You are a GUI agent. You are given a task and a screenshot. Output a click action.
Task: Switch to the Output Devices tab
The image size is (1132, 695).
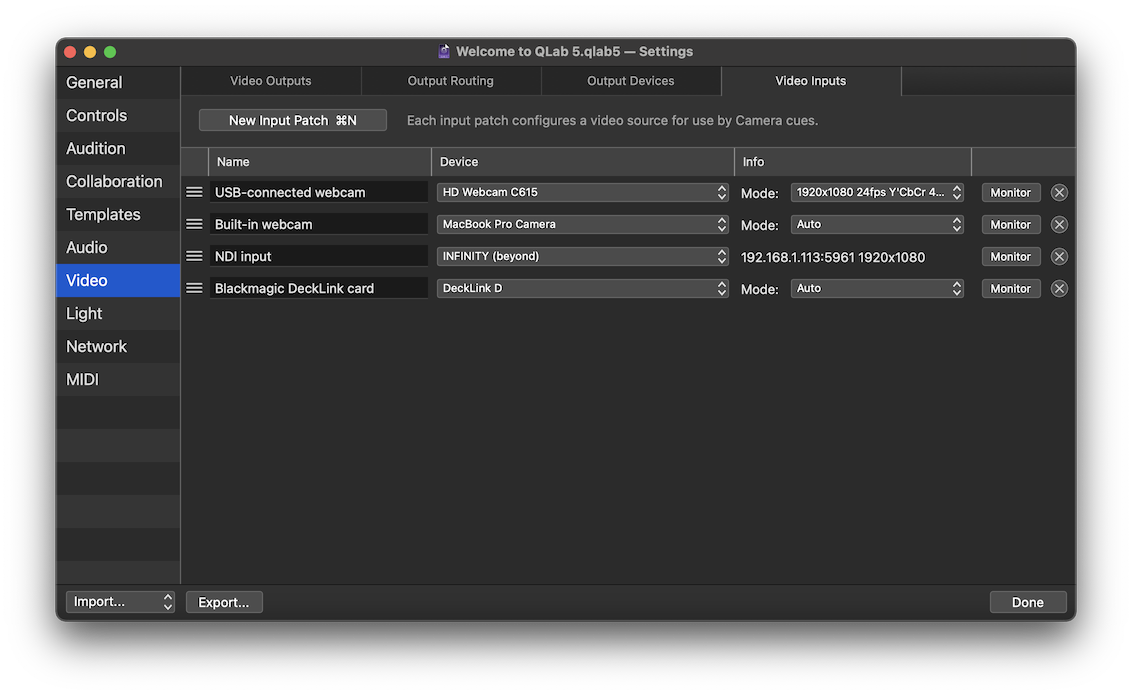(x=631, y=81)
